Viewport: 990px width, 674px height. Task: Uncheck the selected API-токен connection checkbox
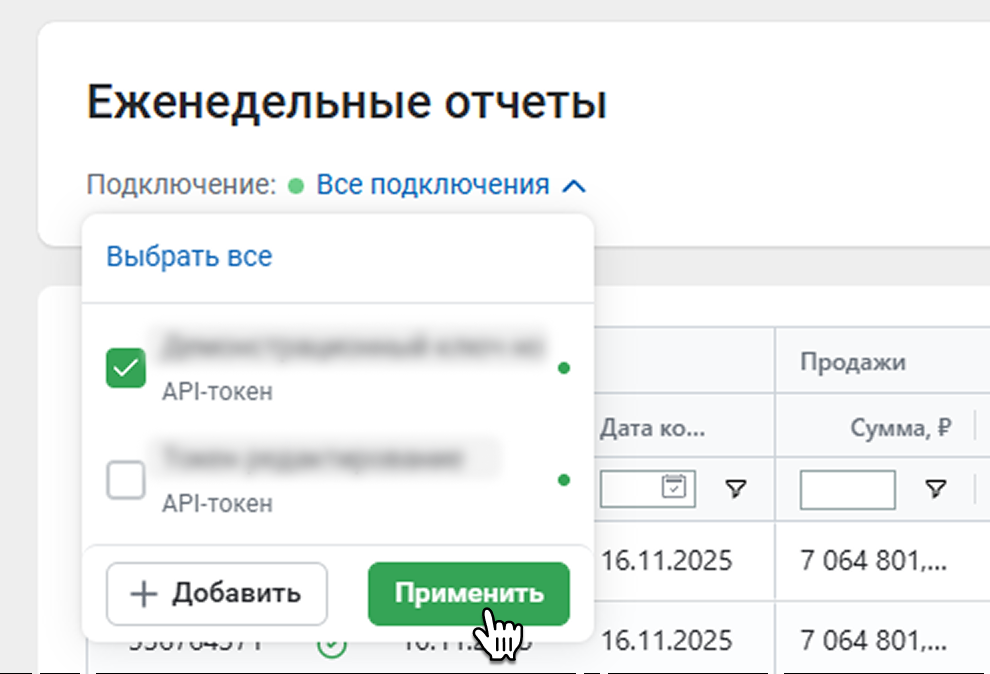tap(126, 368)
